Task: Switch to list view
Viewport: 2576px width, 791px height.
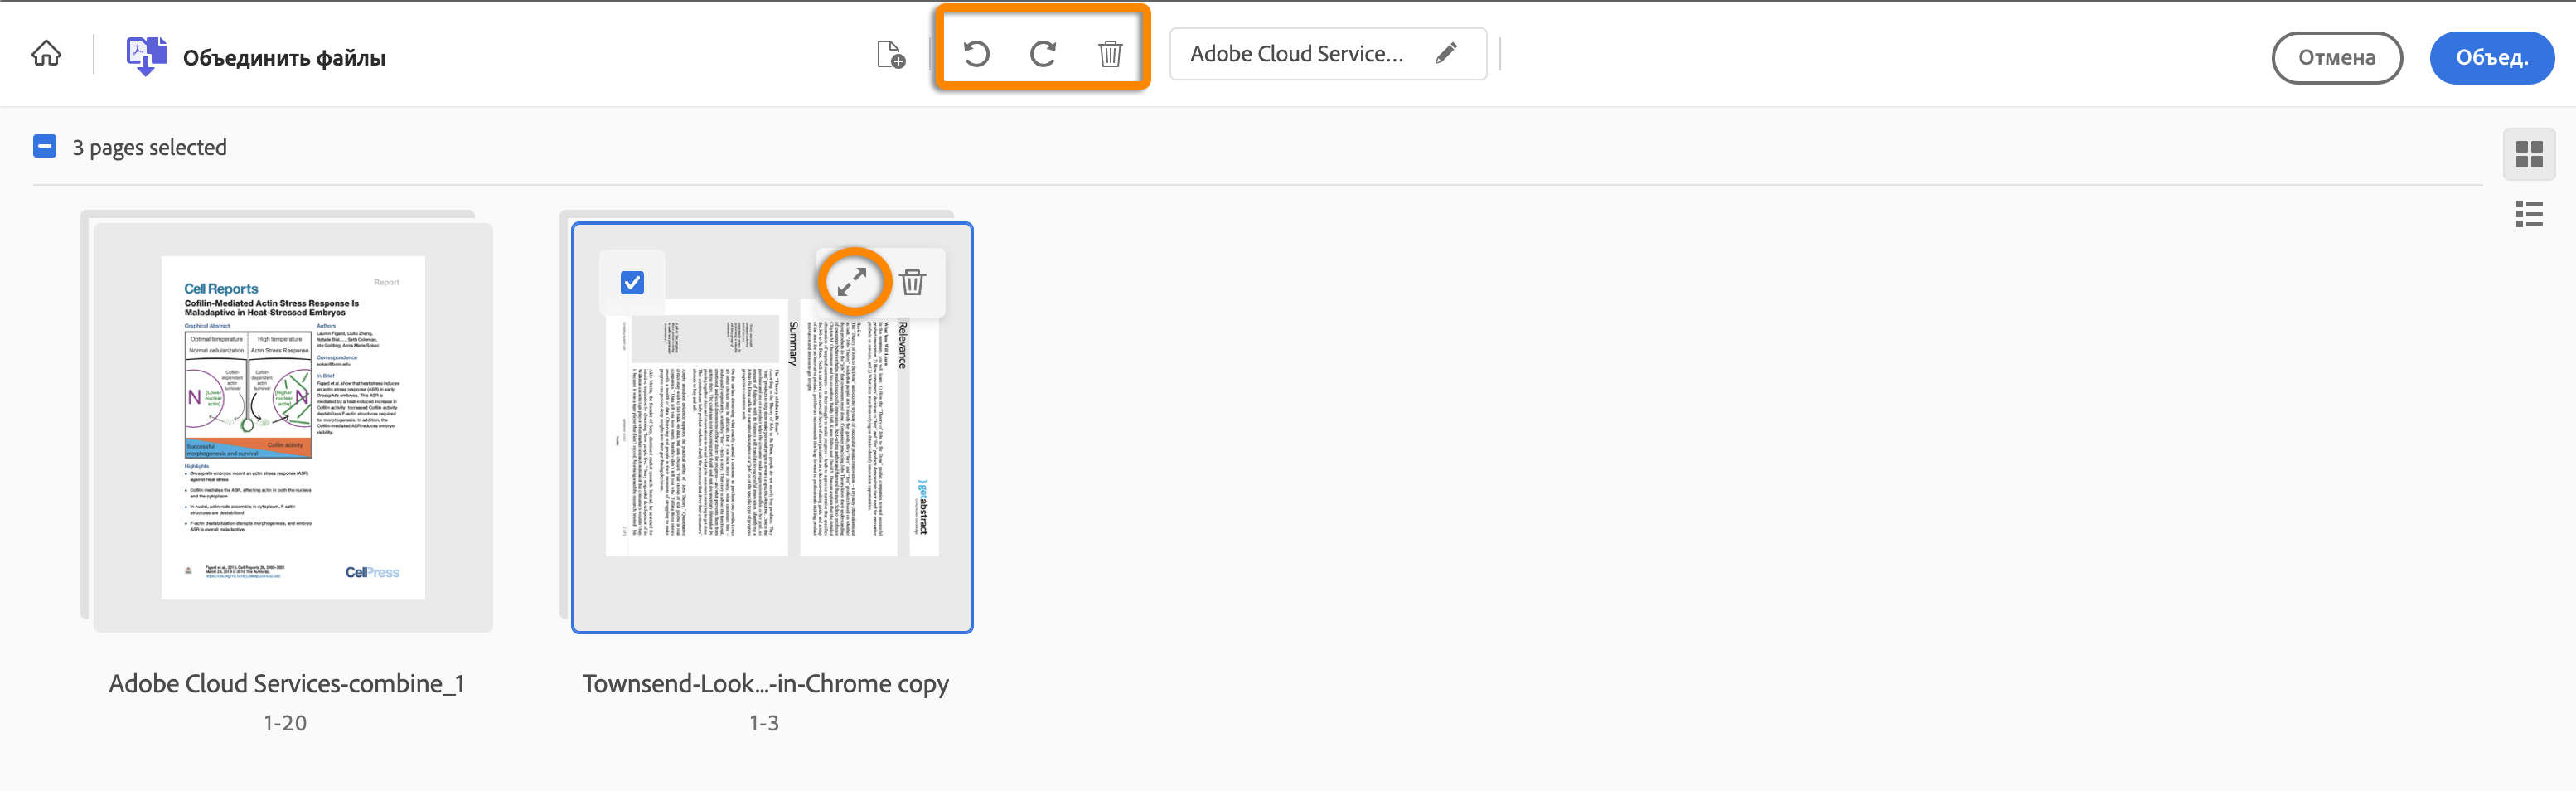Action: coord(2528,214)
